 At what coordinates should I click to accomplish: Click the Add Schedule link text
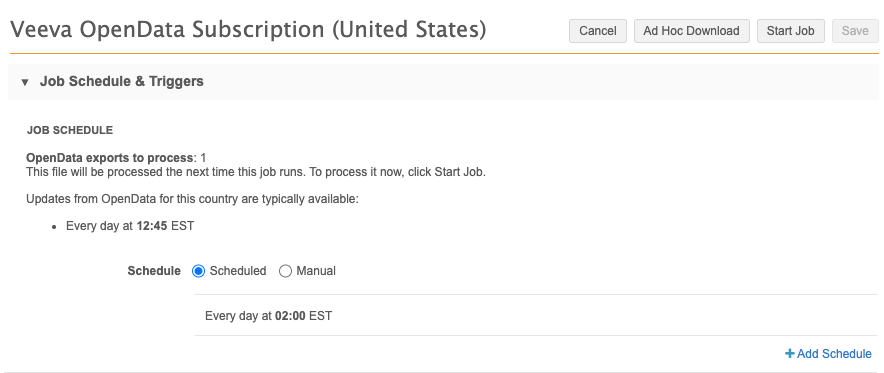tap(834, 354)
